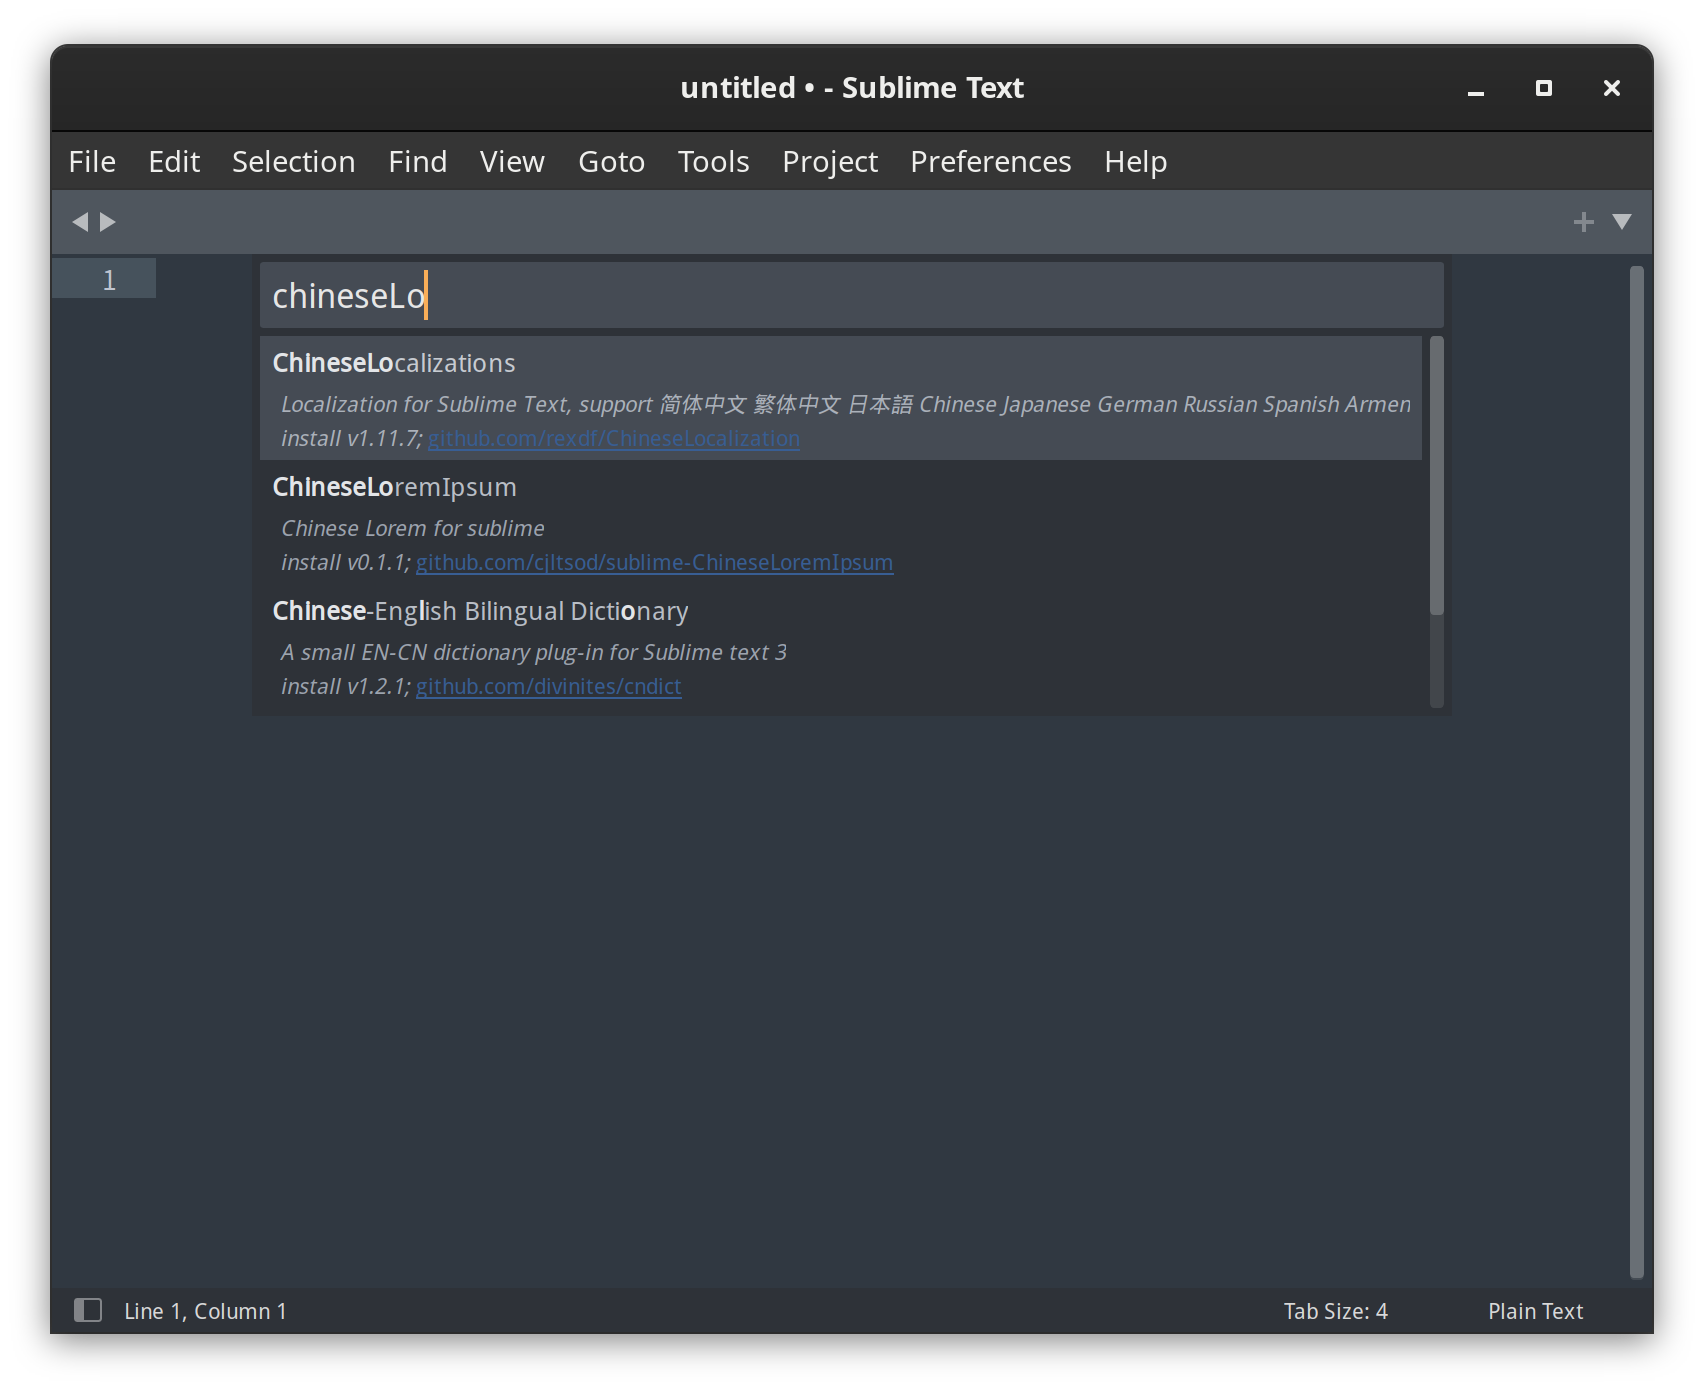
Task: Open the Project menu
Action: tap(830, 161)
